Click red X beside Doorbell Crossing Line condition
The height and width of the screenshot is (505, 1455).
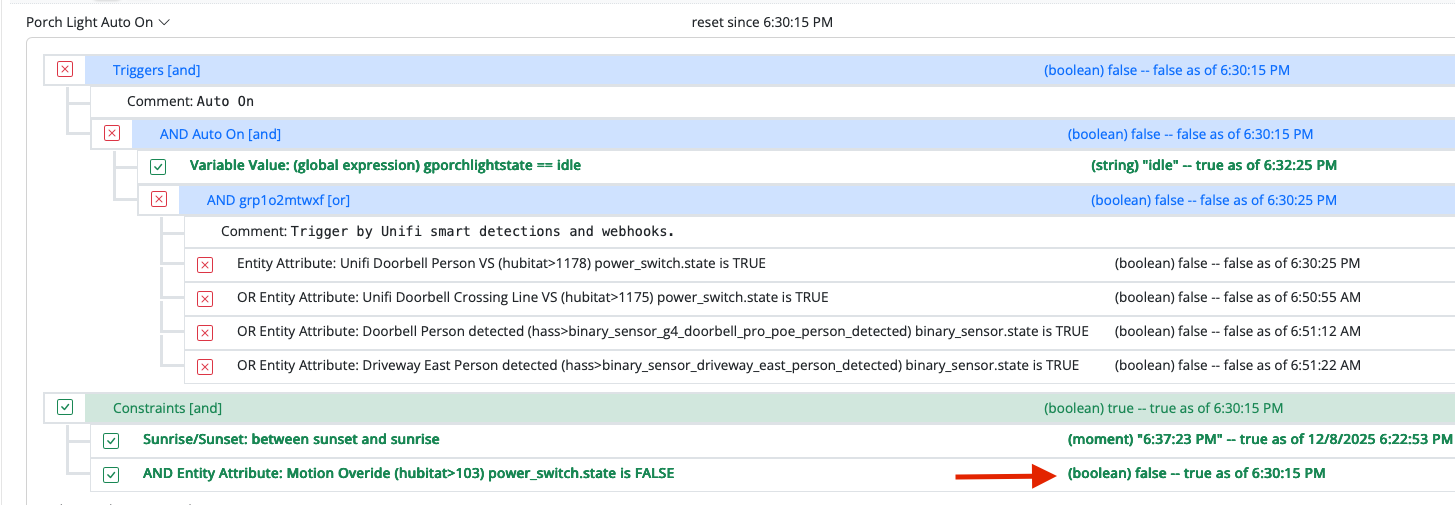pos(205,298)
